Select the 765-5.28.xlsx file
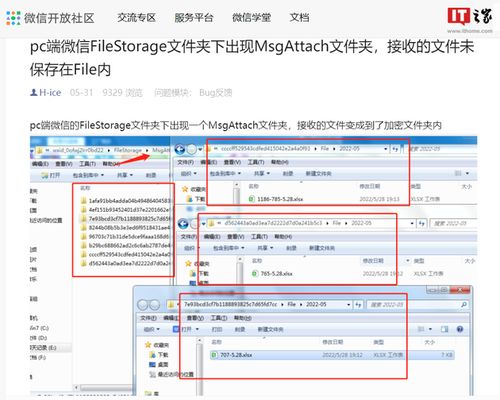 coord(273,274)
